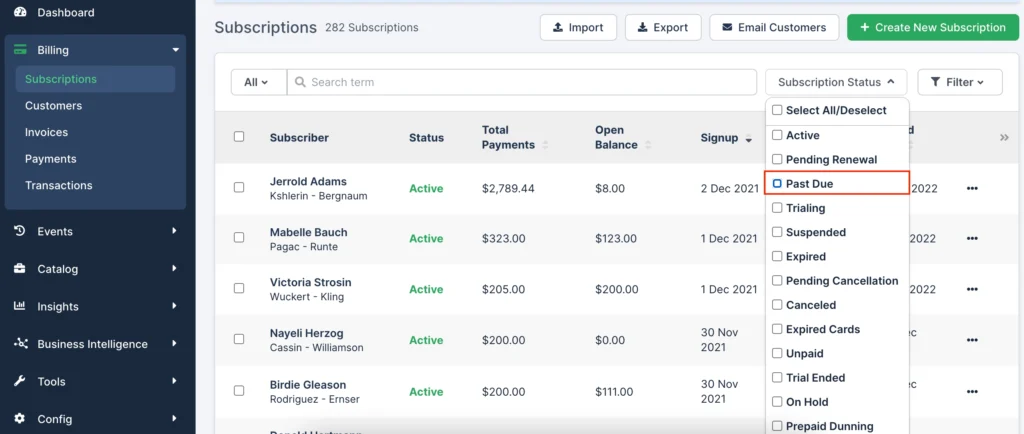This screenshot has height=434, width=1024.
Task: Click the Dashboard speedometer icon in sidebar
Action: point(20,13)
